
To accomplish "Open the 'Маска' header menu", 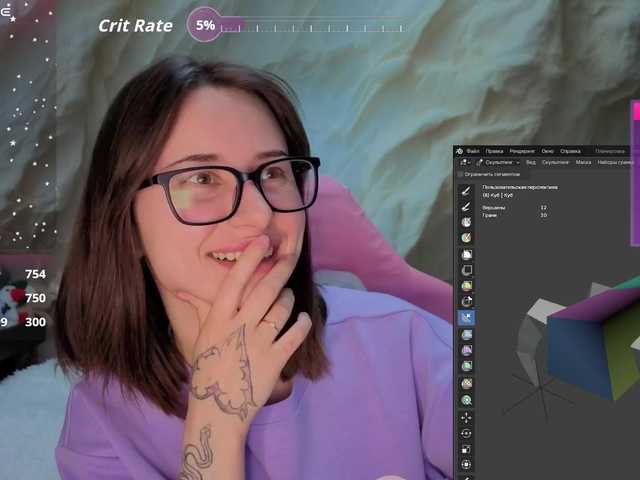I will [583, 162].
